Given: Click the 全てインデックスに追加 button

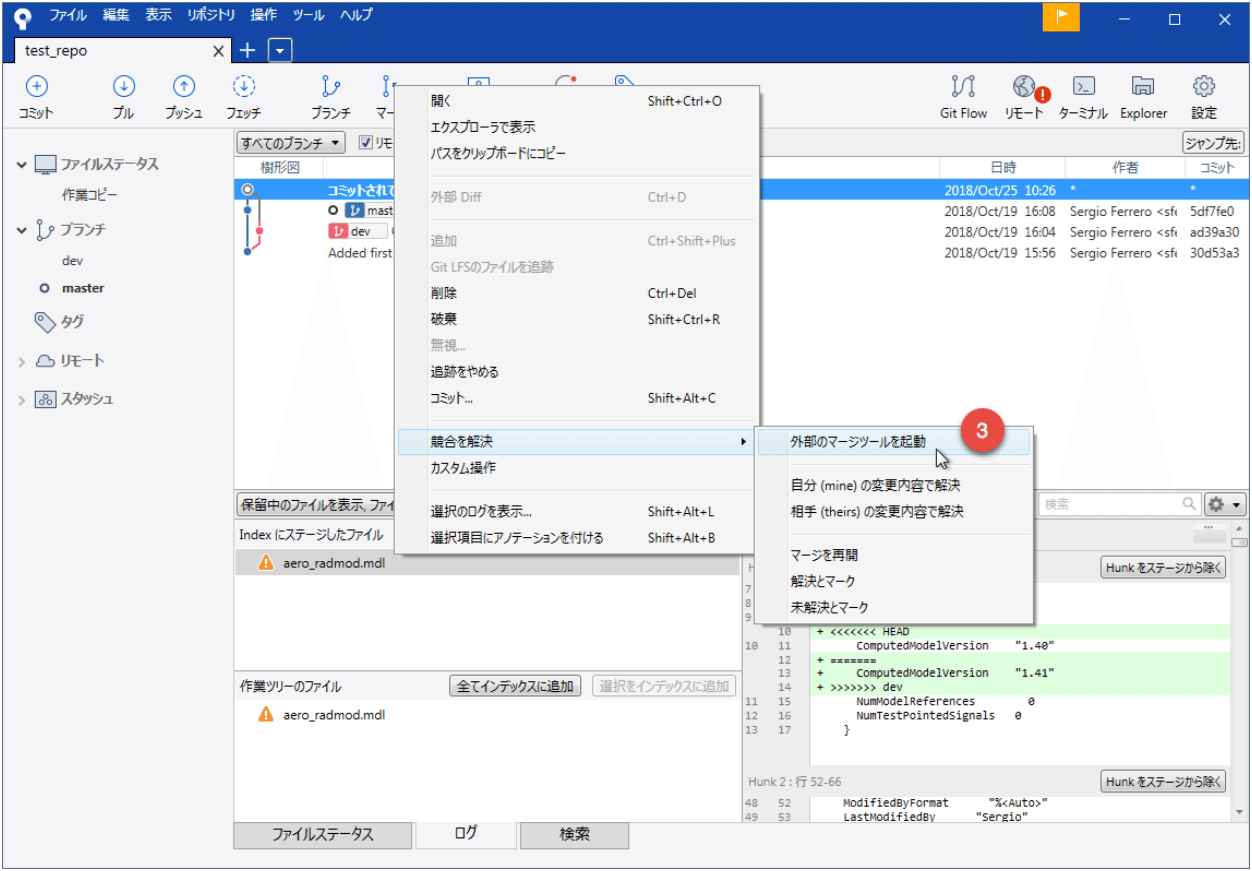Looking at the screenshot, I should [x=517, y=686].
